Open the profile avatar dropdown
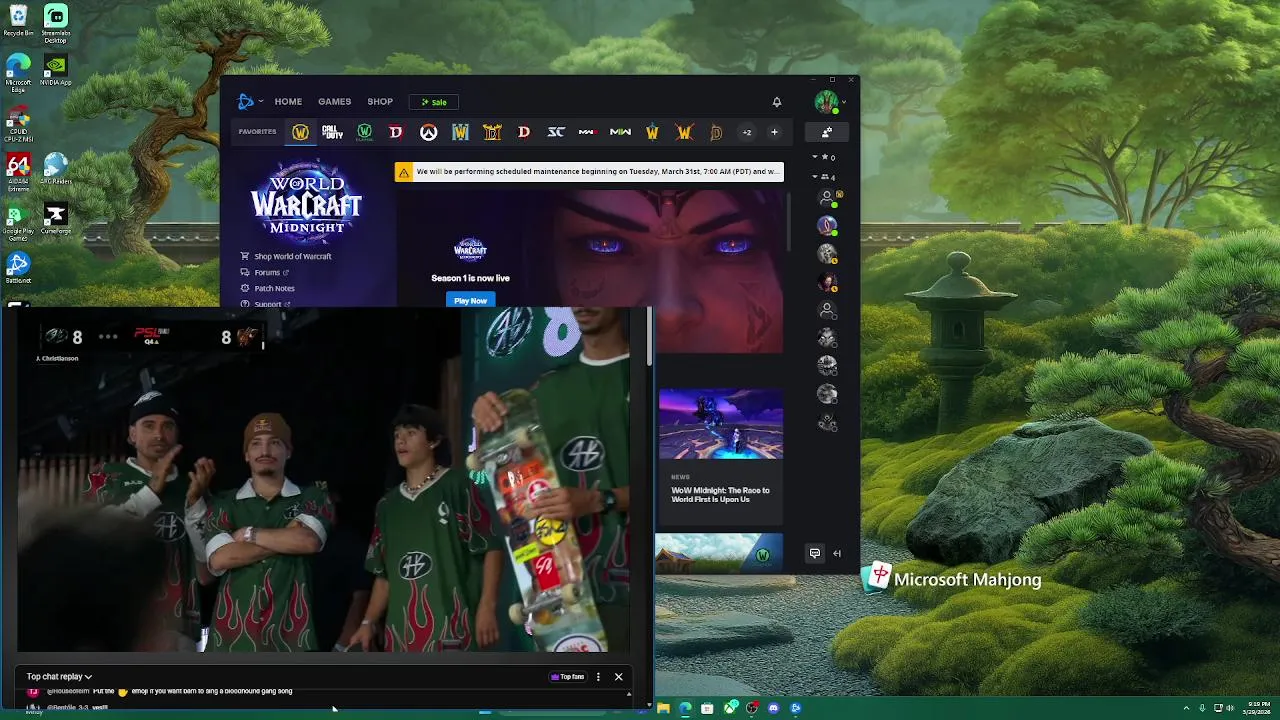 pos(830,102)
